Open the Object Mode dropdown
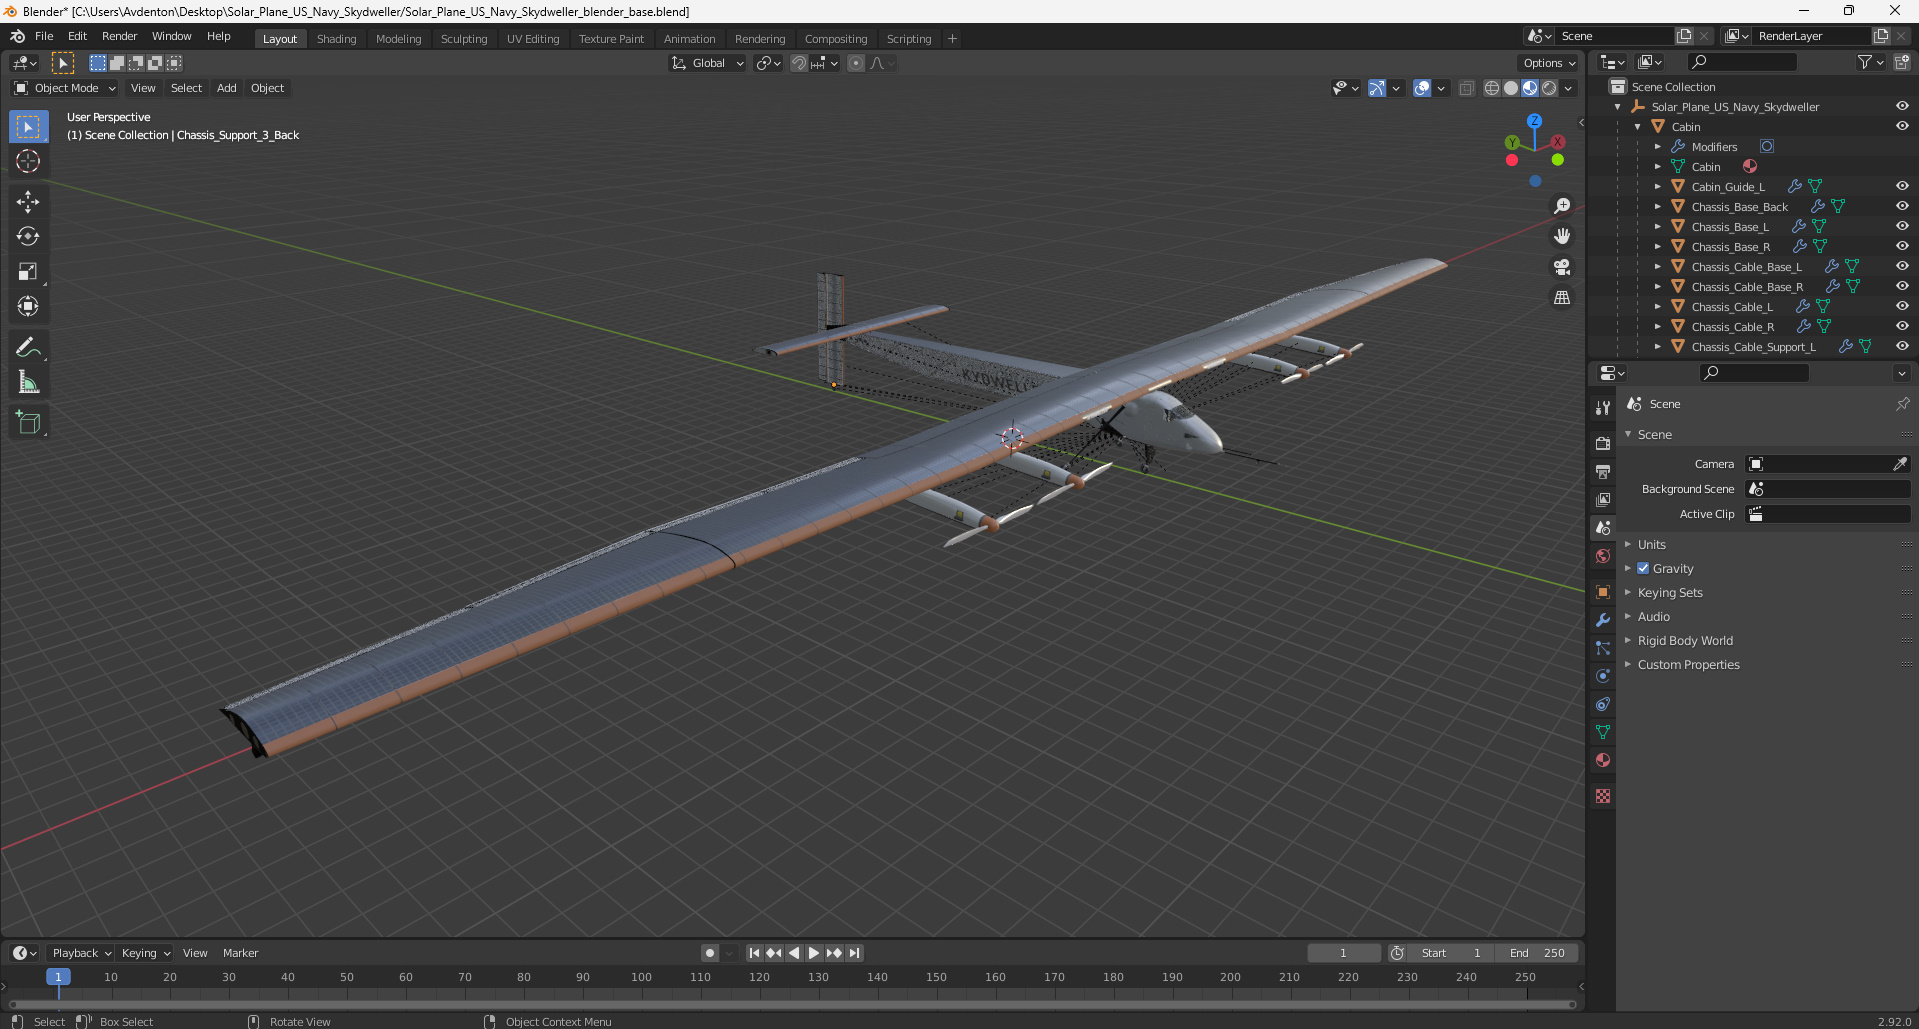This screenshot has width=1919, height=1029. (x=65, y=88)
